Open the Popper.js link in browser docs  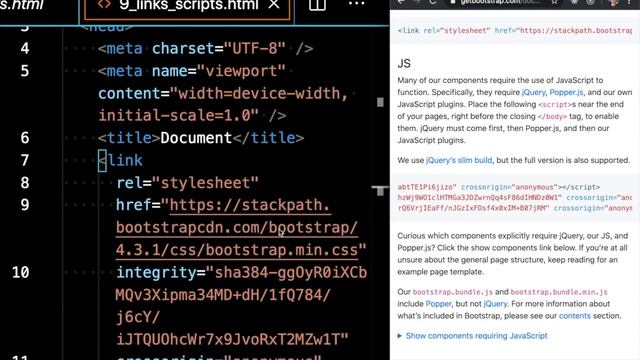coord(566,92)
